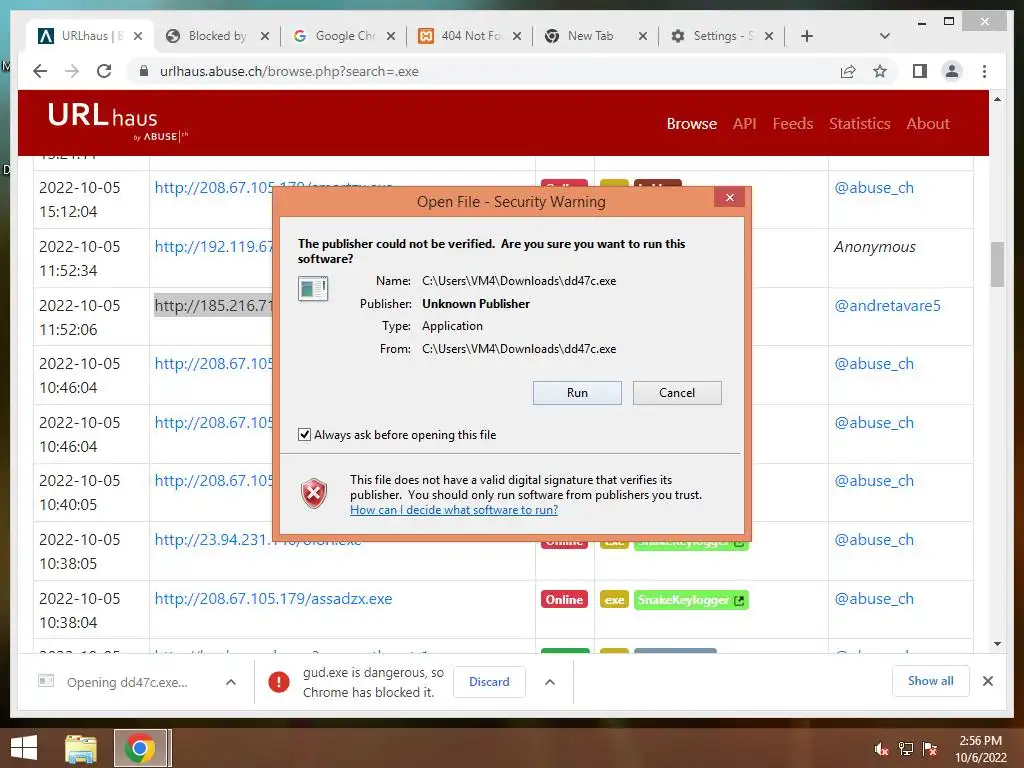1024x768 pixels.
Task: Click the Action Center flag tray icon
Action: [930, 749]
